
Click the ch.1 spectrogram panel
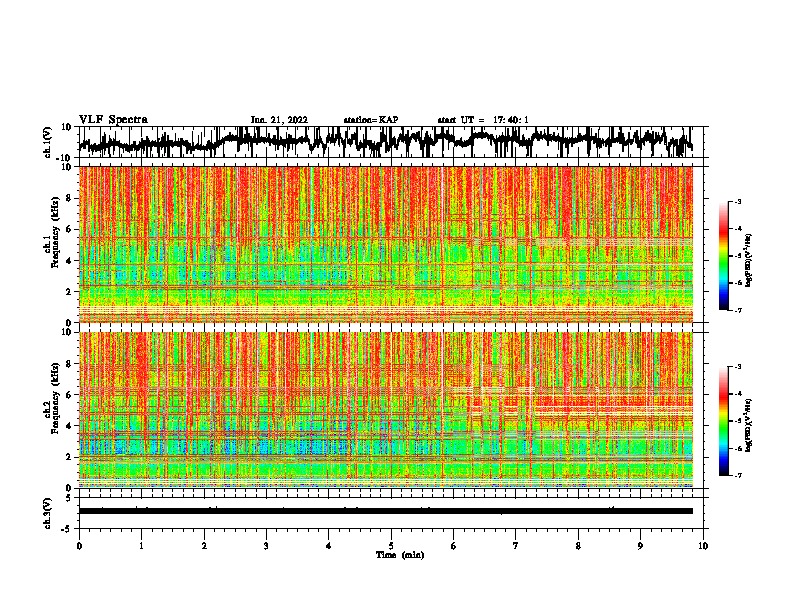pyautogui.click(x=385, y=244)
